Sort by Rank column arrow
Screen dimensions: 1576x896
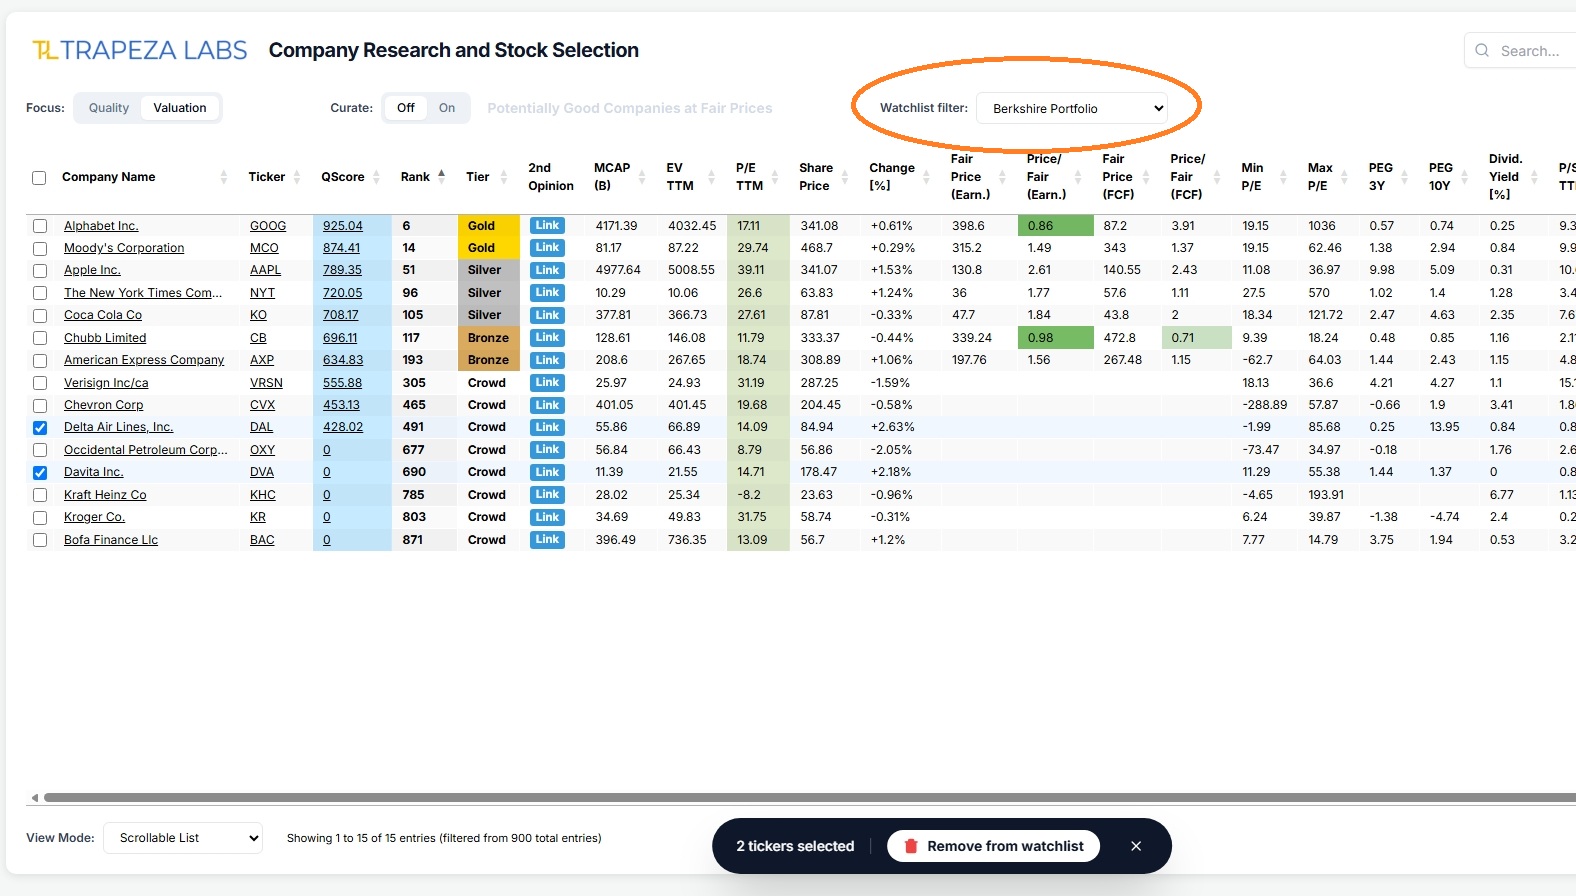(441, 176)
